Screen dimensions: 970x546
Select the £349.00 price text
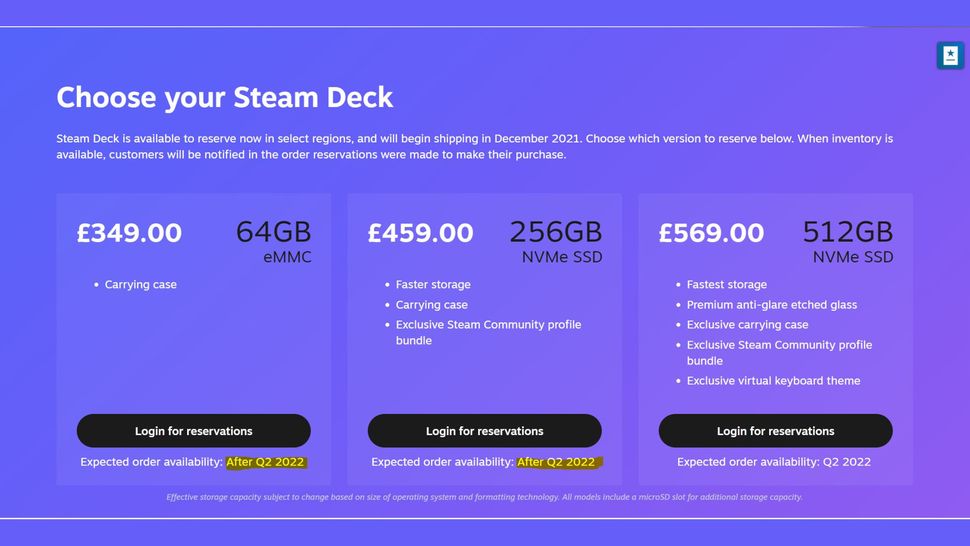pos(129,233)
